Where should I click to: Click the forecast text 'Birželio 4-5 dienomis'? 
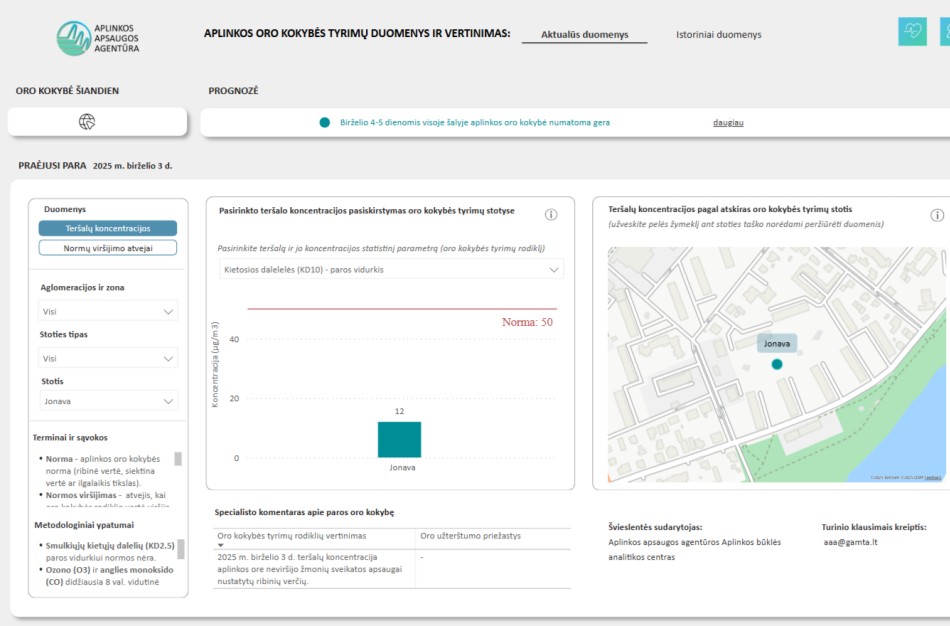point(475,122)
